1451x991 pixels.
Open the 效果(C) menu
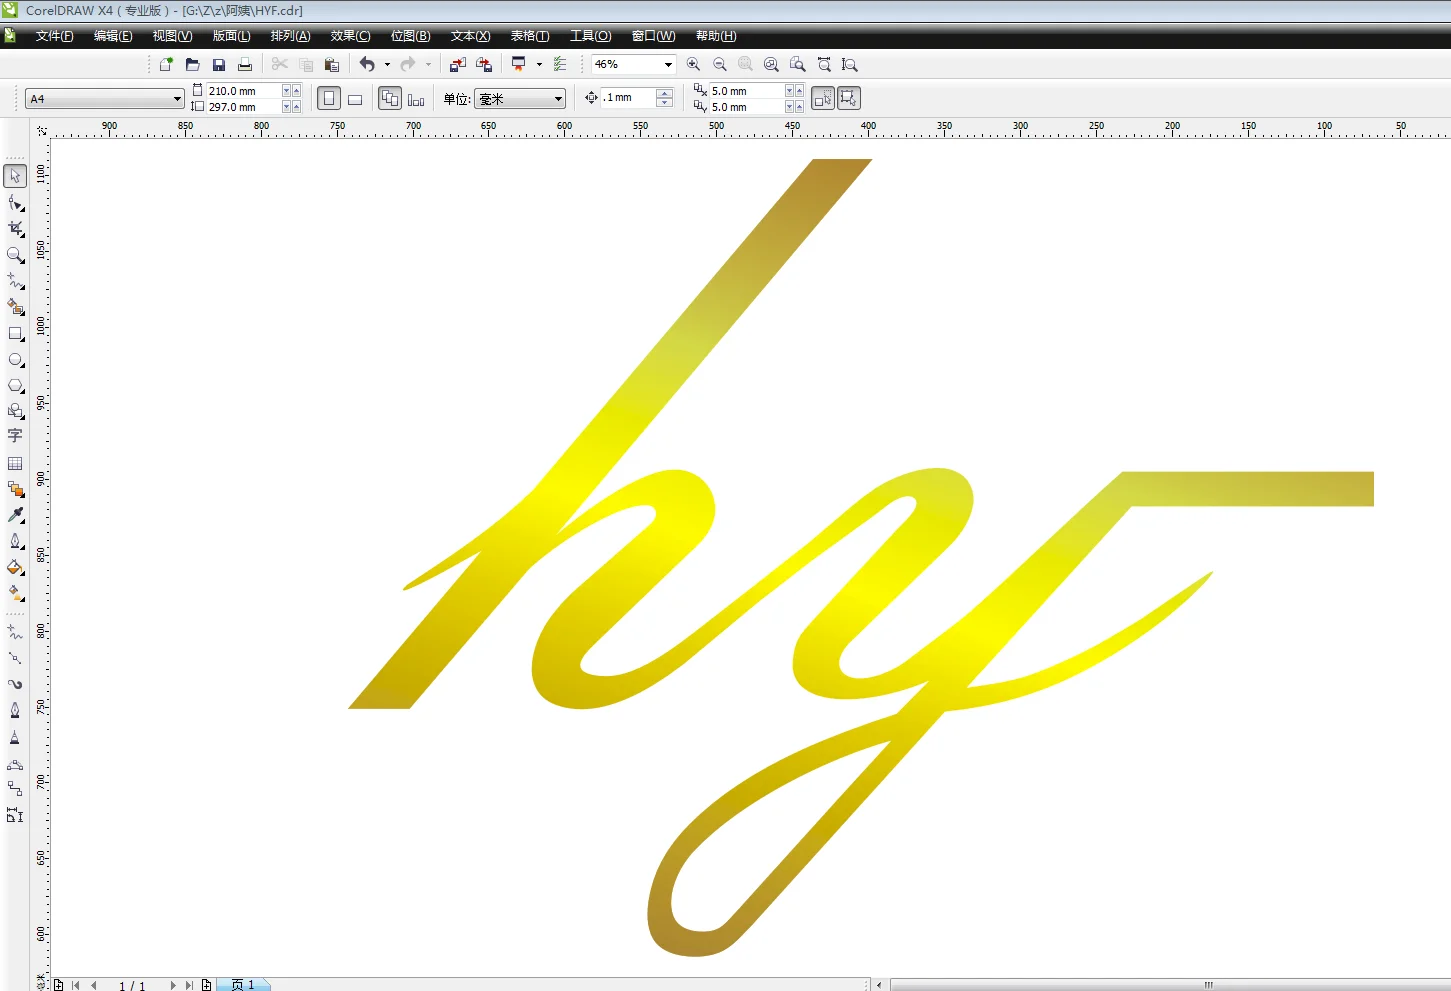[350, 36]
